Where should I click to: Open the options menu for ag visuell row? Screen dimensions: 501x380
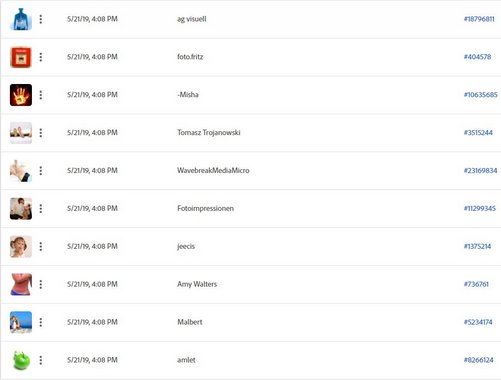click(x=41, y=19)
